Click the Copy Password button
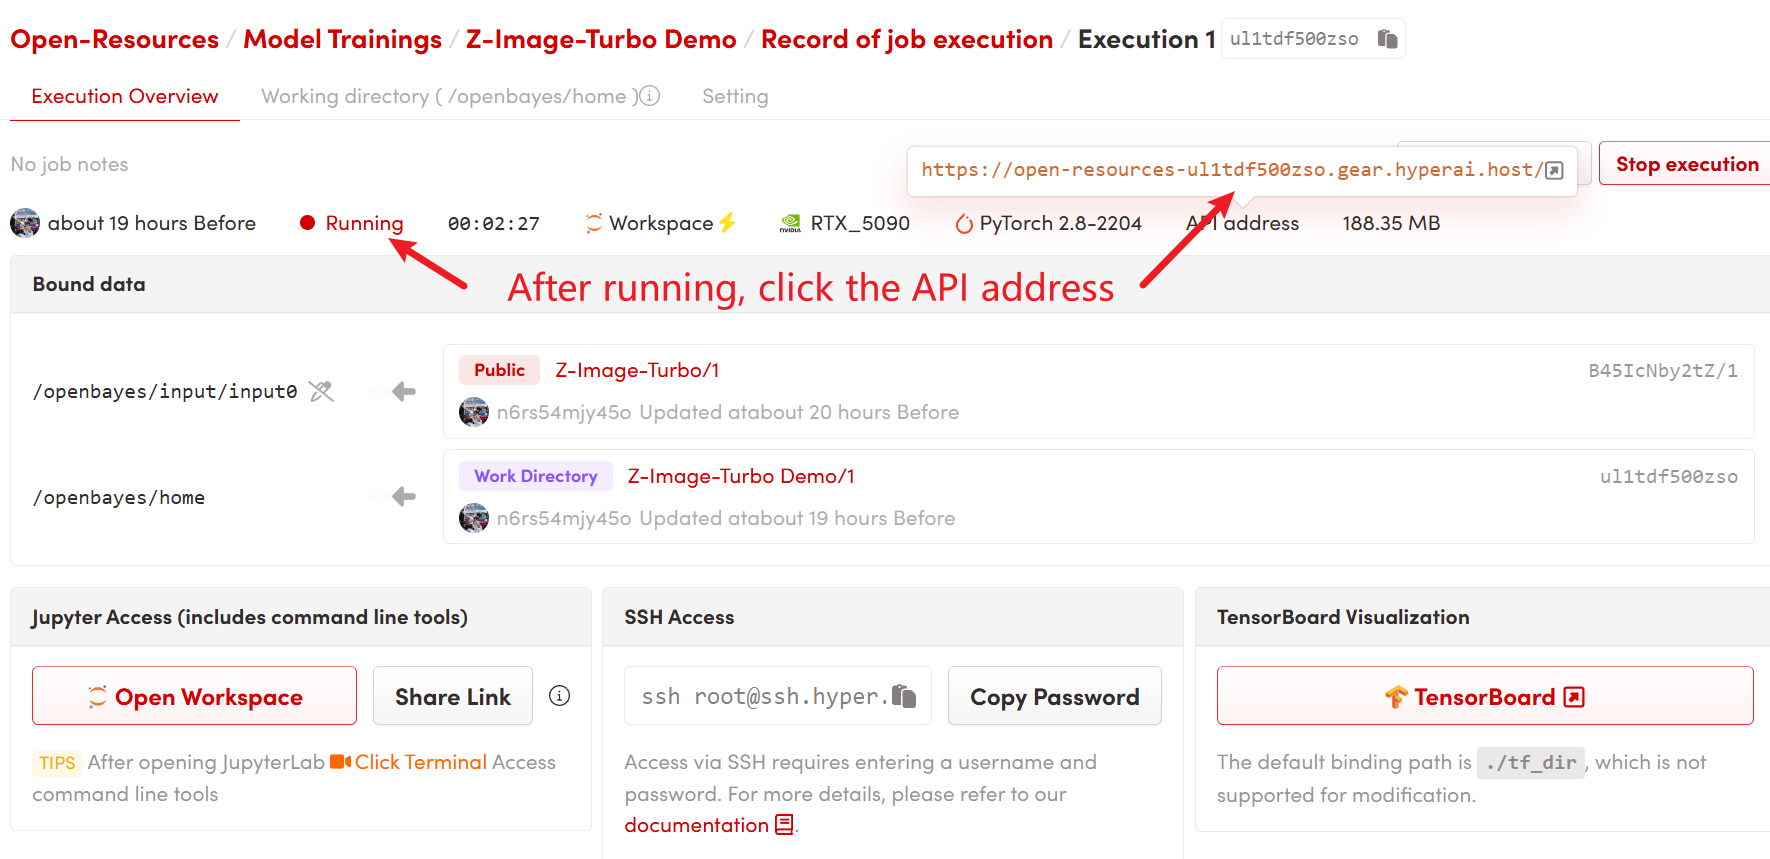Viewport: 1770px width, 859px height. pos(1054,696)
